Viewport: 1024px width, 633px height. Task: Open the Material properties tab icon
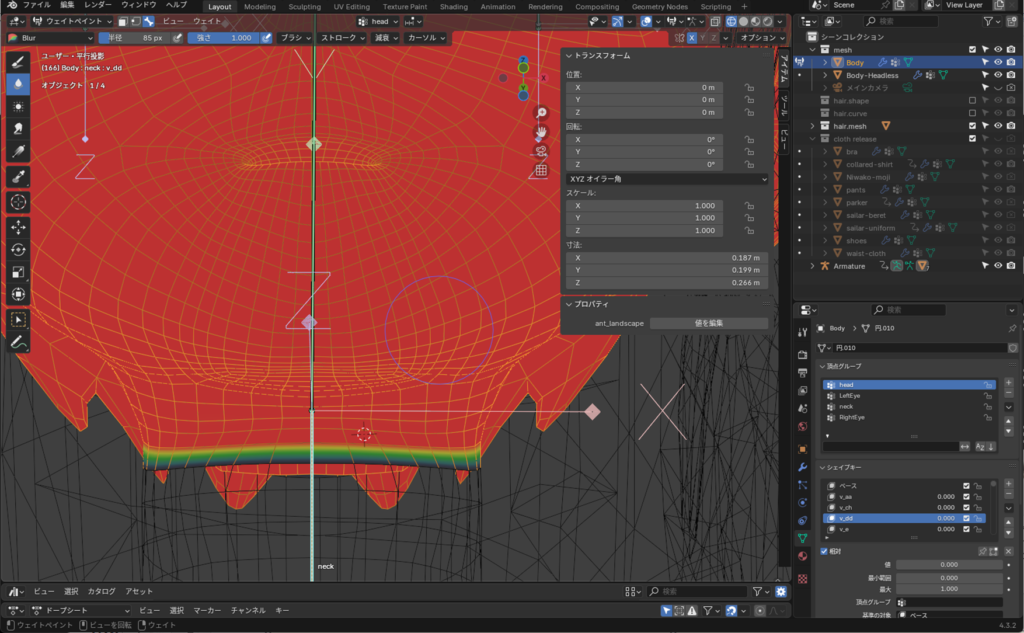pos(802,556)
